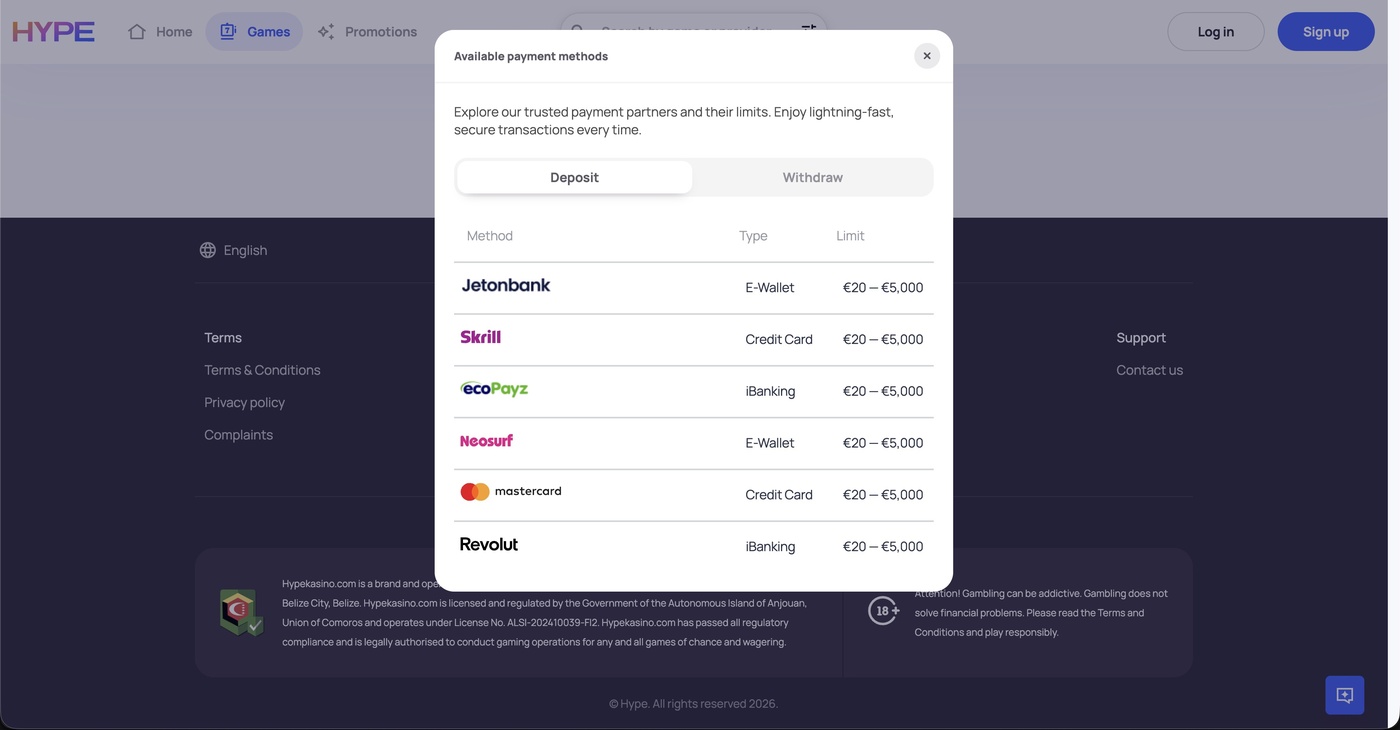Click E-Wallet type in the Jetonbank row

click(770, 287)
